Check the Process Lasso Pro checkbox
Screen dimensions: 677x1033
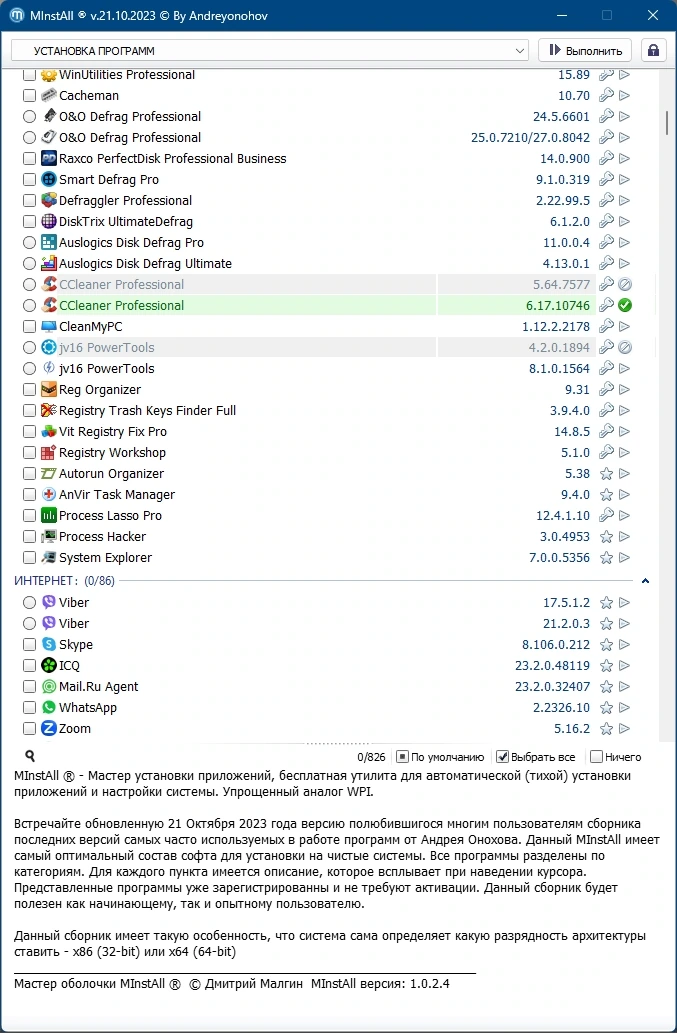[29, 515]
